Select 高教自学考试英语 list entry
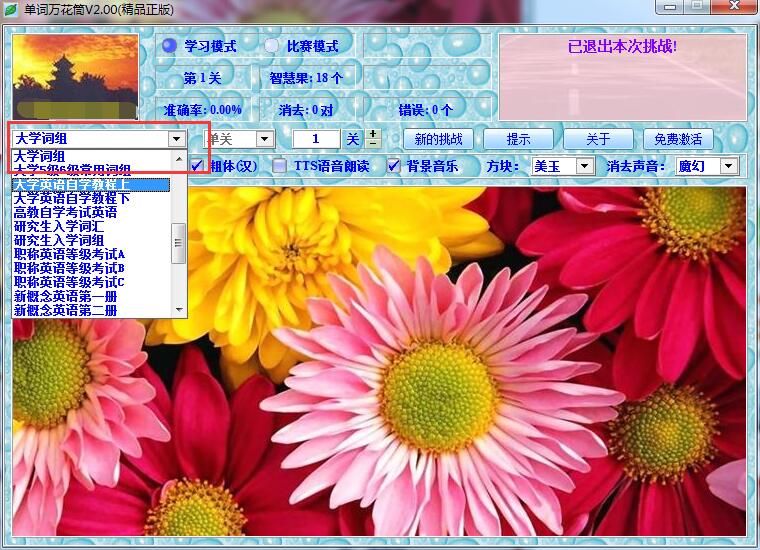Image resolution: width=760 pixels, height=550 pixels. [x=91, y=212]
